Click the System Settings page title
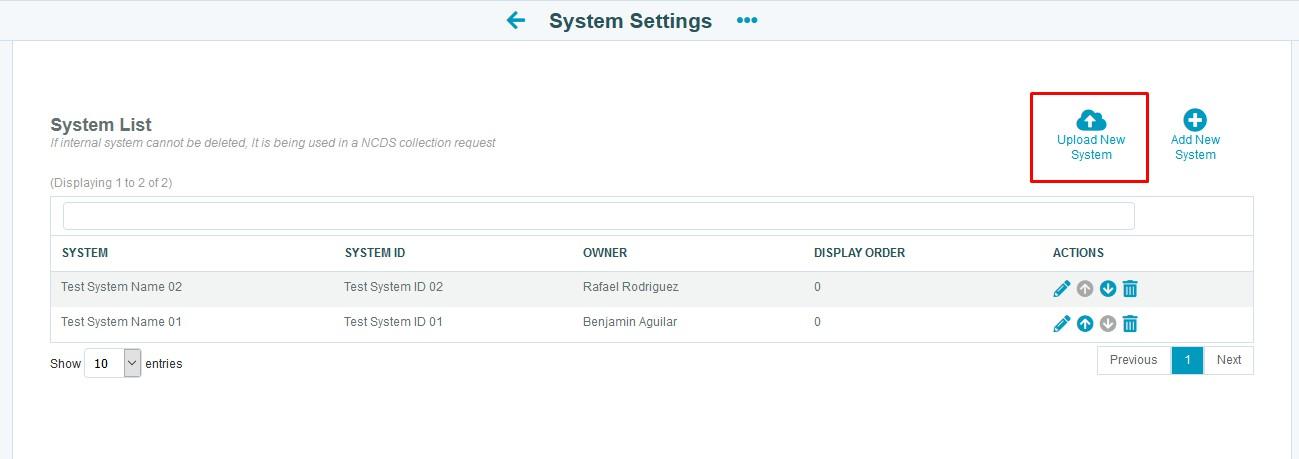This screenshot has height=459, width=1299. click(x=630, y=21)
